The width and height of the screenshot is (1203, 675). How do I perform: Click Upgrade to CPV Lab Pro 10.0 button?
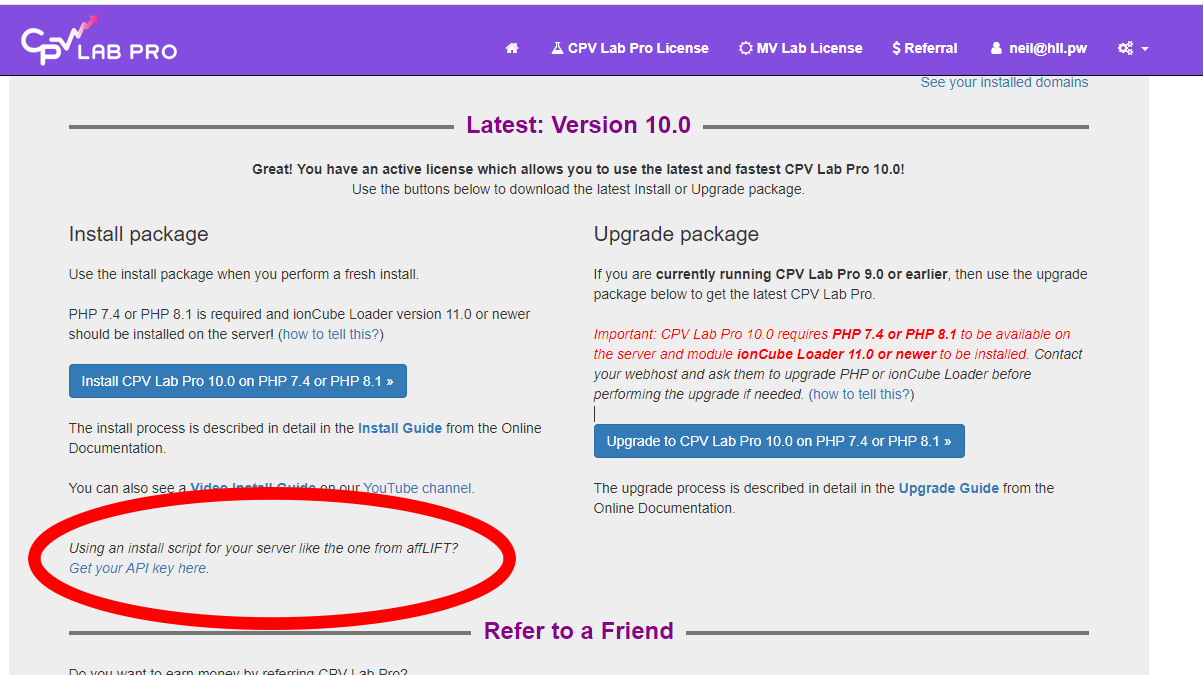click(x=779, y=441)
